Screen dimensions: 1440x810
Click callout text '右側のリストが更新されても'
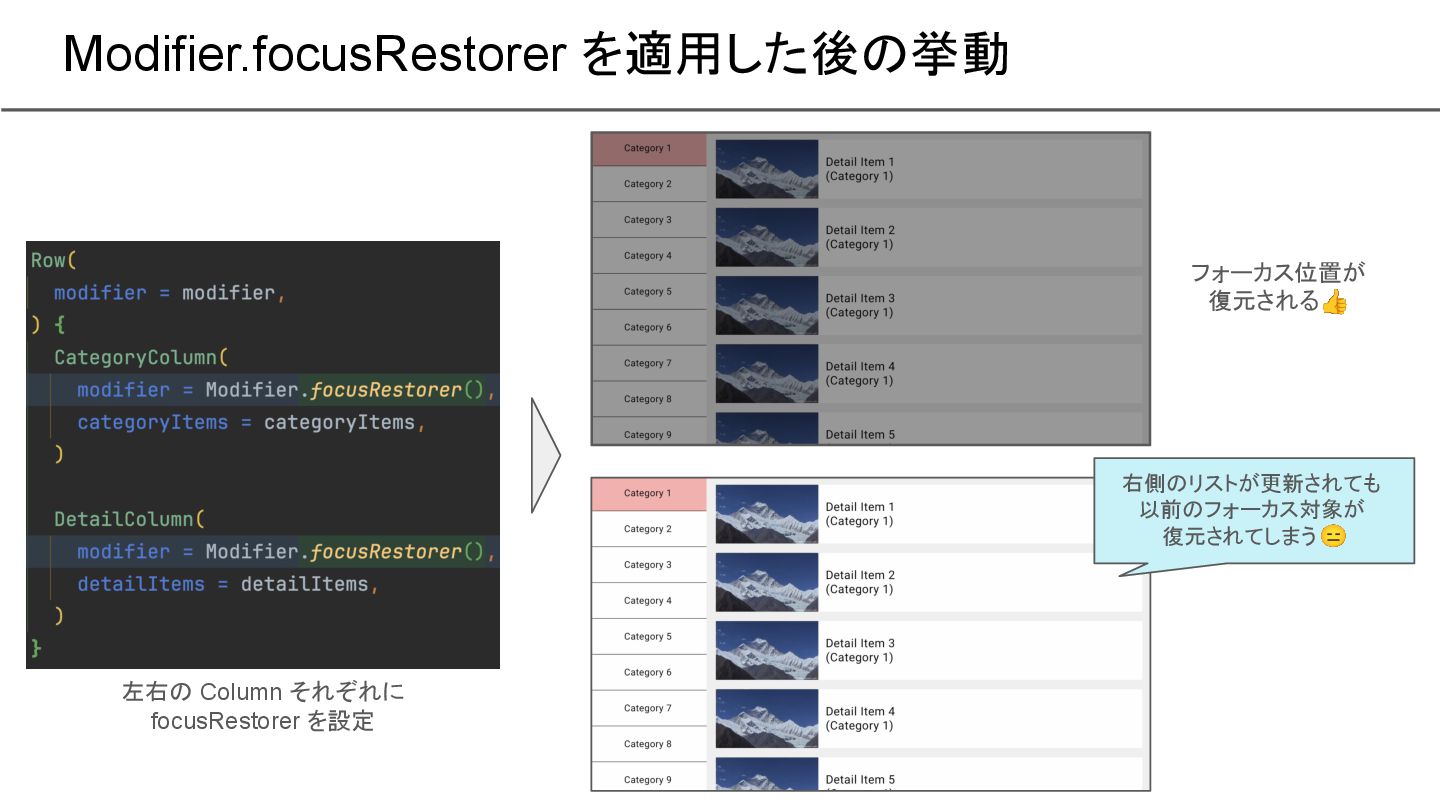coord(1252,484)
